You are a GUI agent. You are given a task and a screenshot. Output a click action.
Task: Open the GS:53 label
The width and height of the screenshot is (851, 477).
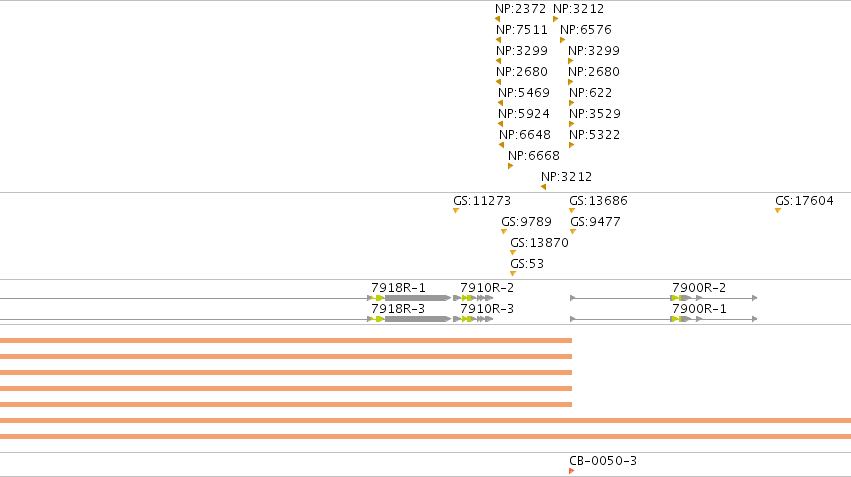[x=527, y=264]
